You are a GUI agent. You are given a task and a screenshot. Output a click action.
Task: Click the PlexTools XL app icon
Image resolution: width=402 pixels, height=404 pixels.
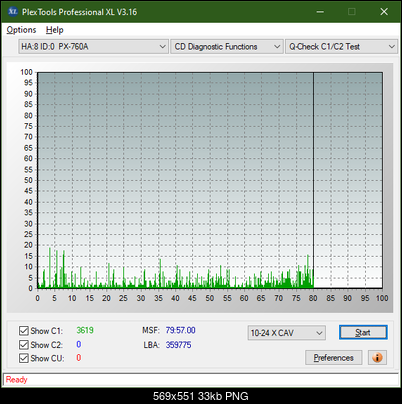point(13,12)
